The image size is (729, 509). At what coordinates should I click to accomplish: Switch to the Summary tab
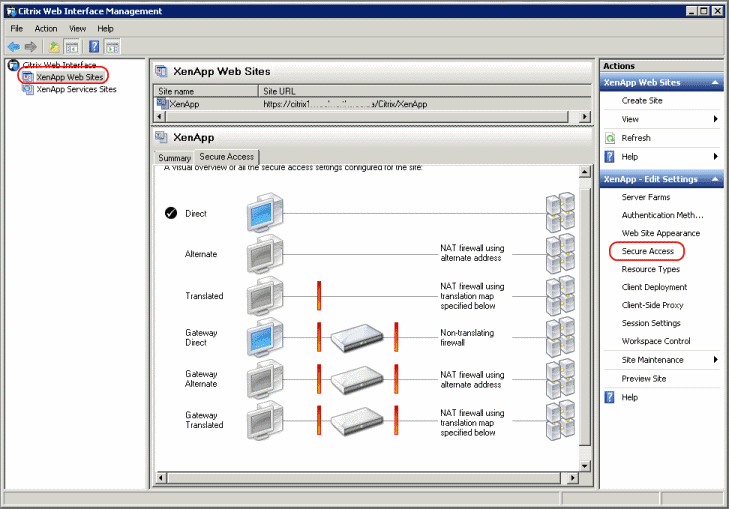point(174,158)
